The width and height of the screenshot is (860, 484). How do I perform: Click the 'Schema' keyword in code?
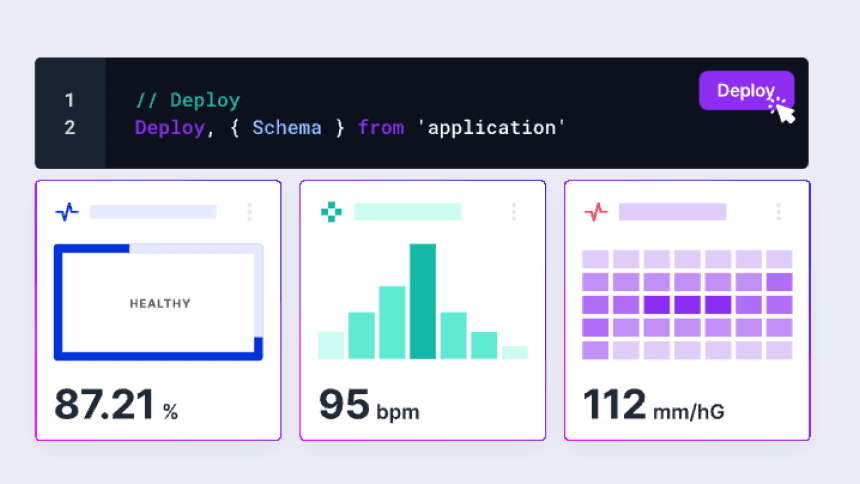point(287,128)
